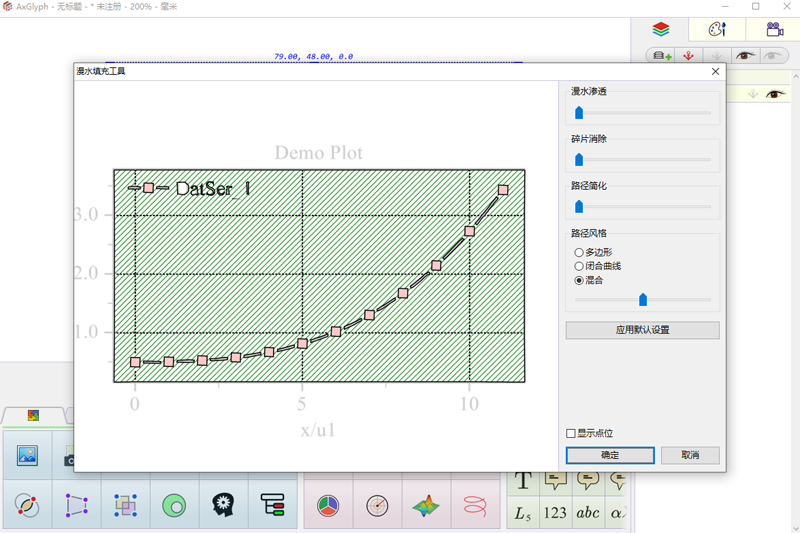Image resolution: width=800 pixels, height=533 pixels.
Task: Toggle layer visibility eye in layer row
Action: [775, 94]
